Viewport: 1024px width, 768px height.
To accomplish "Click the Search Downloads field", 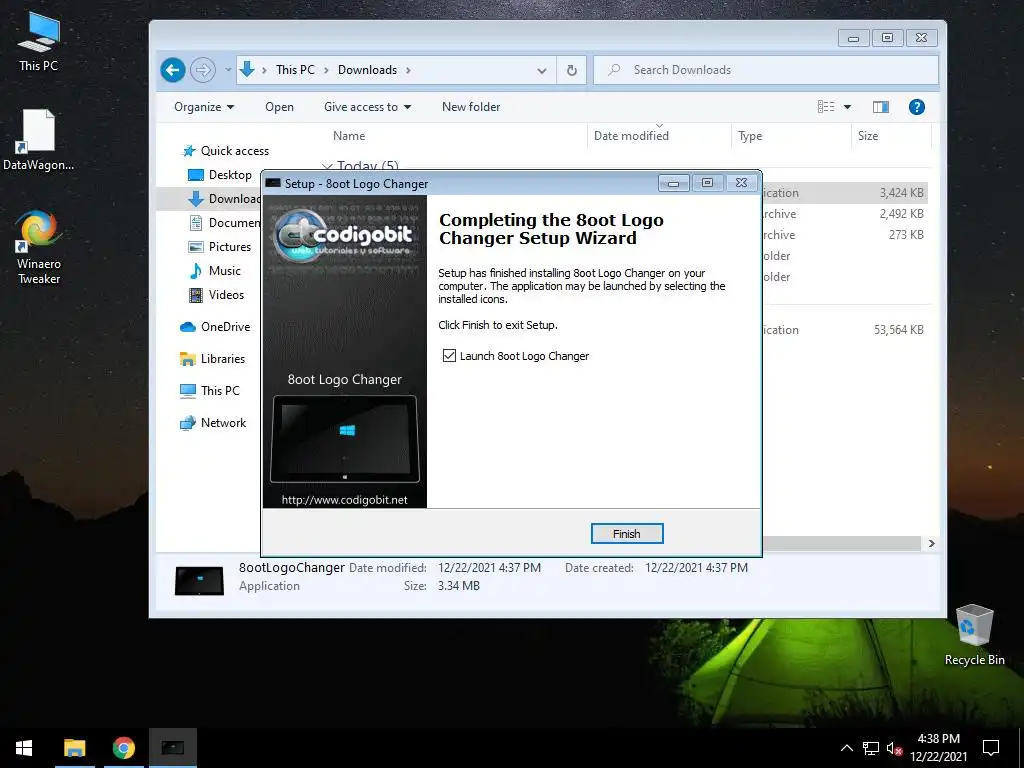I will [765, 70].
